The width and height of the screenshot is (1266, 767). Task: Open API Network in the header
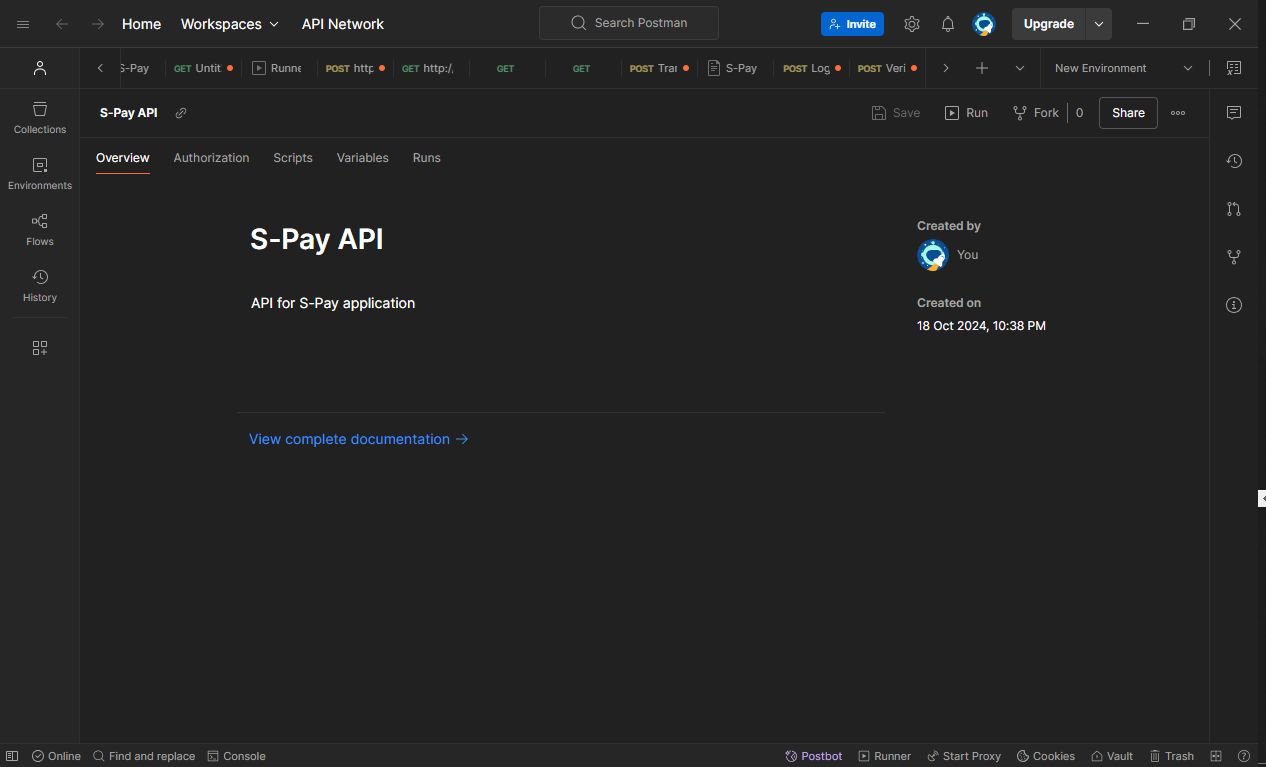(343, 24)
